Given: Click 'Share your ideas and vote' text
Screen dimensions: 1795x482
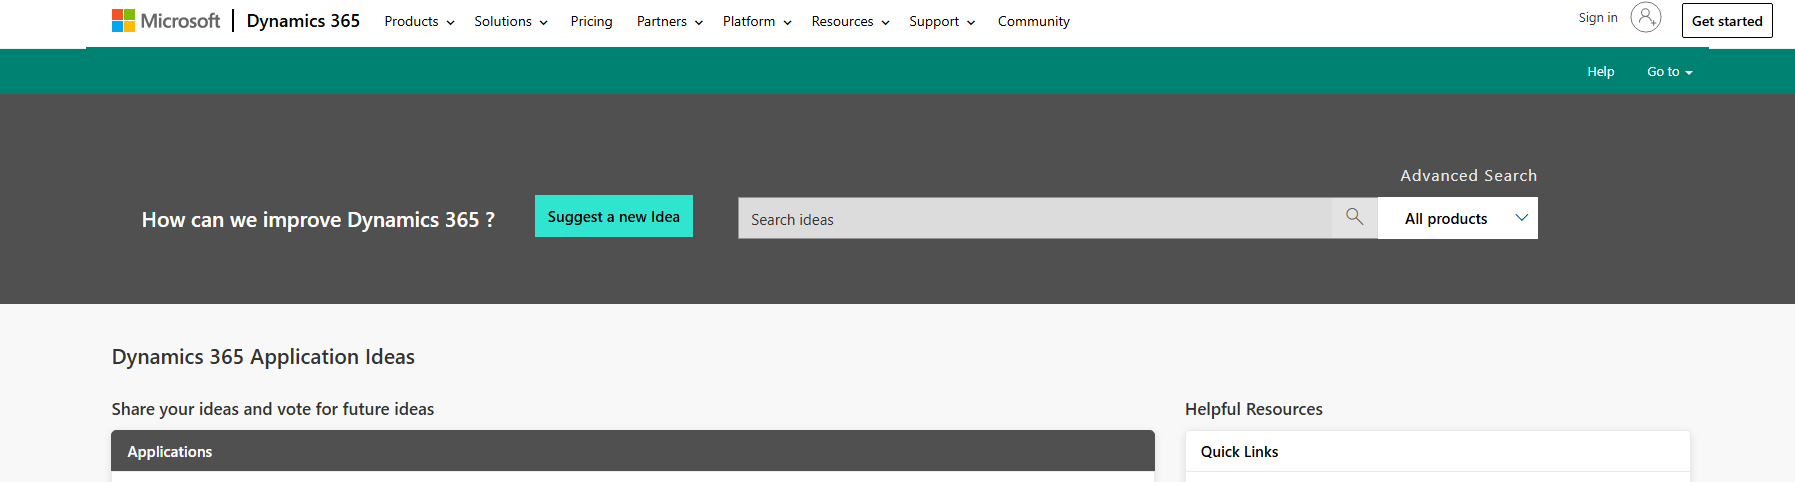Looking at the screenshot, I should (273, 409).
